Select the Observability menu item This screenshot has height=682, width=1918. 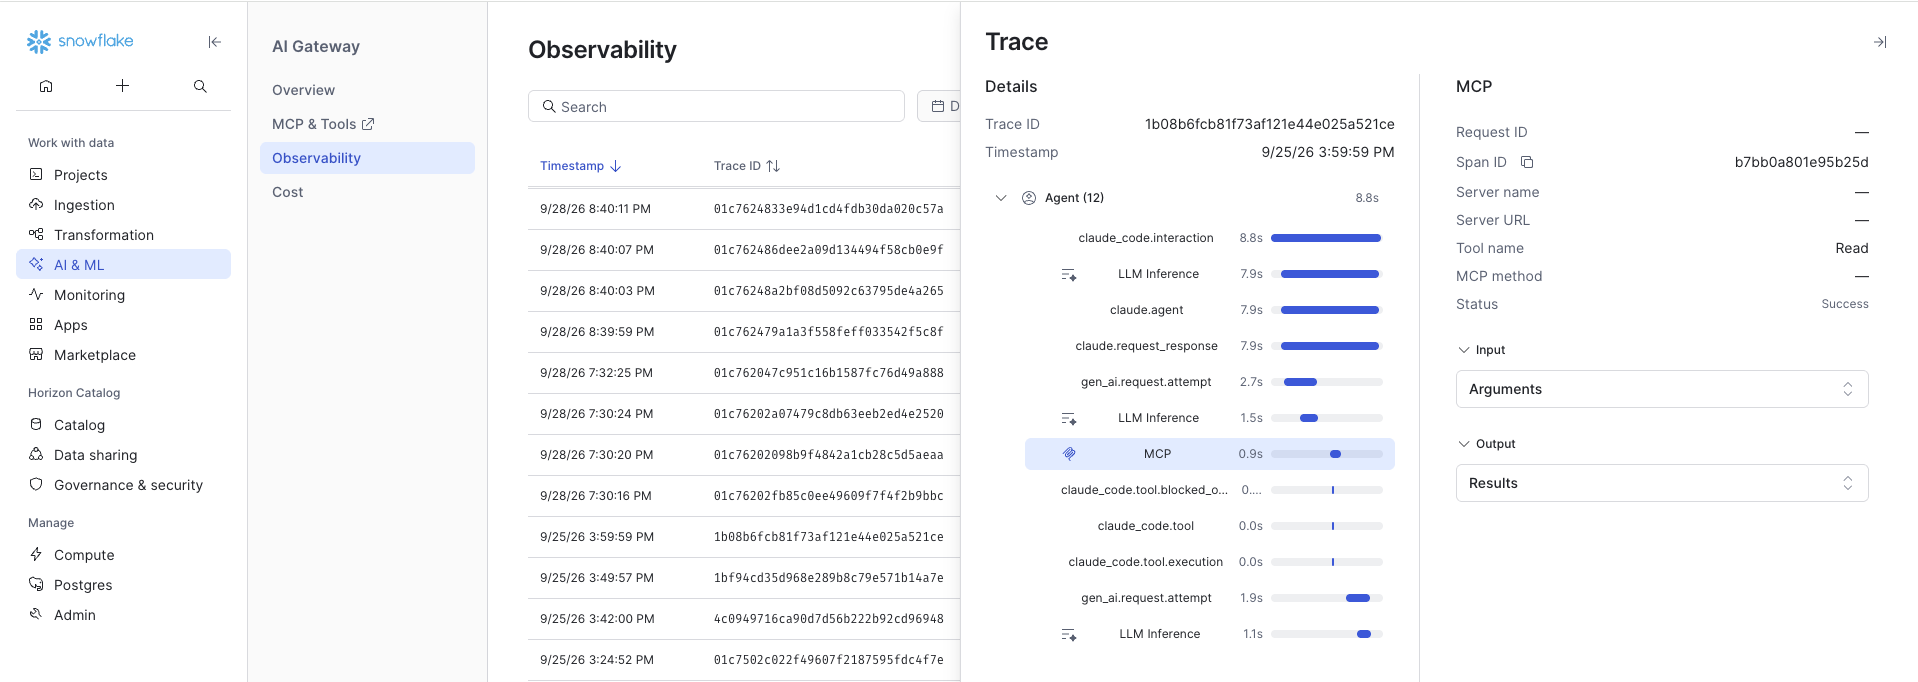367,158
